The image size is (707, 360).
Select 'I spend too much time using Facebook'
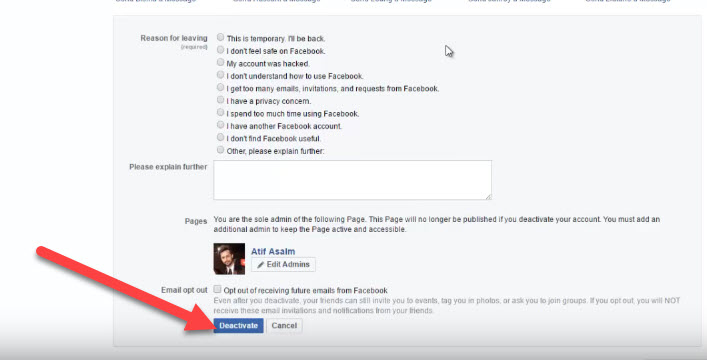(220, 112)
